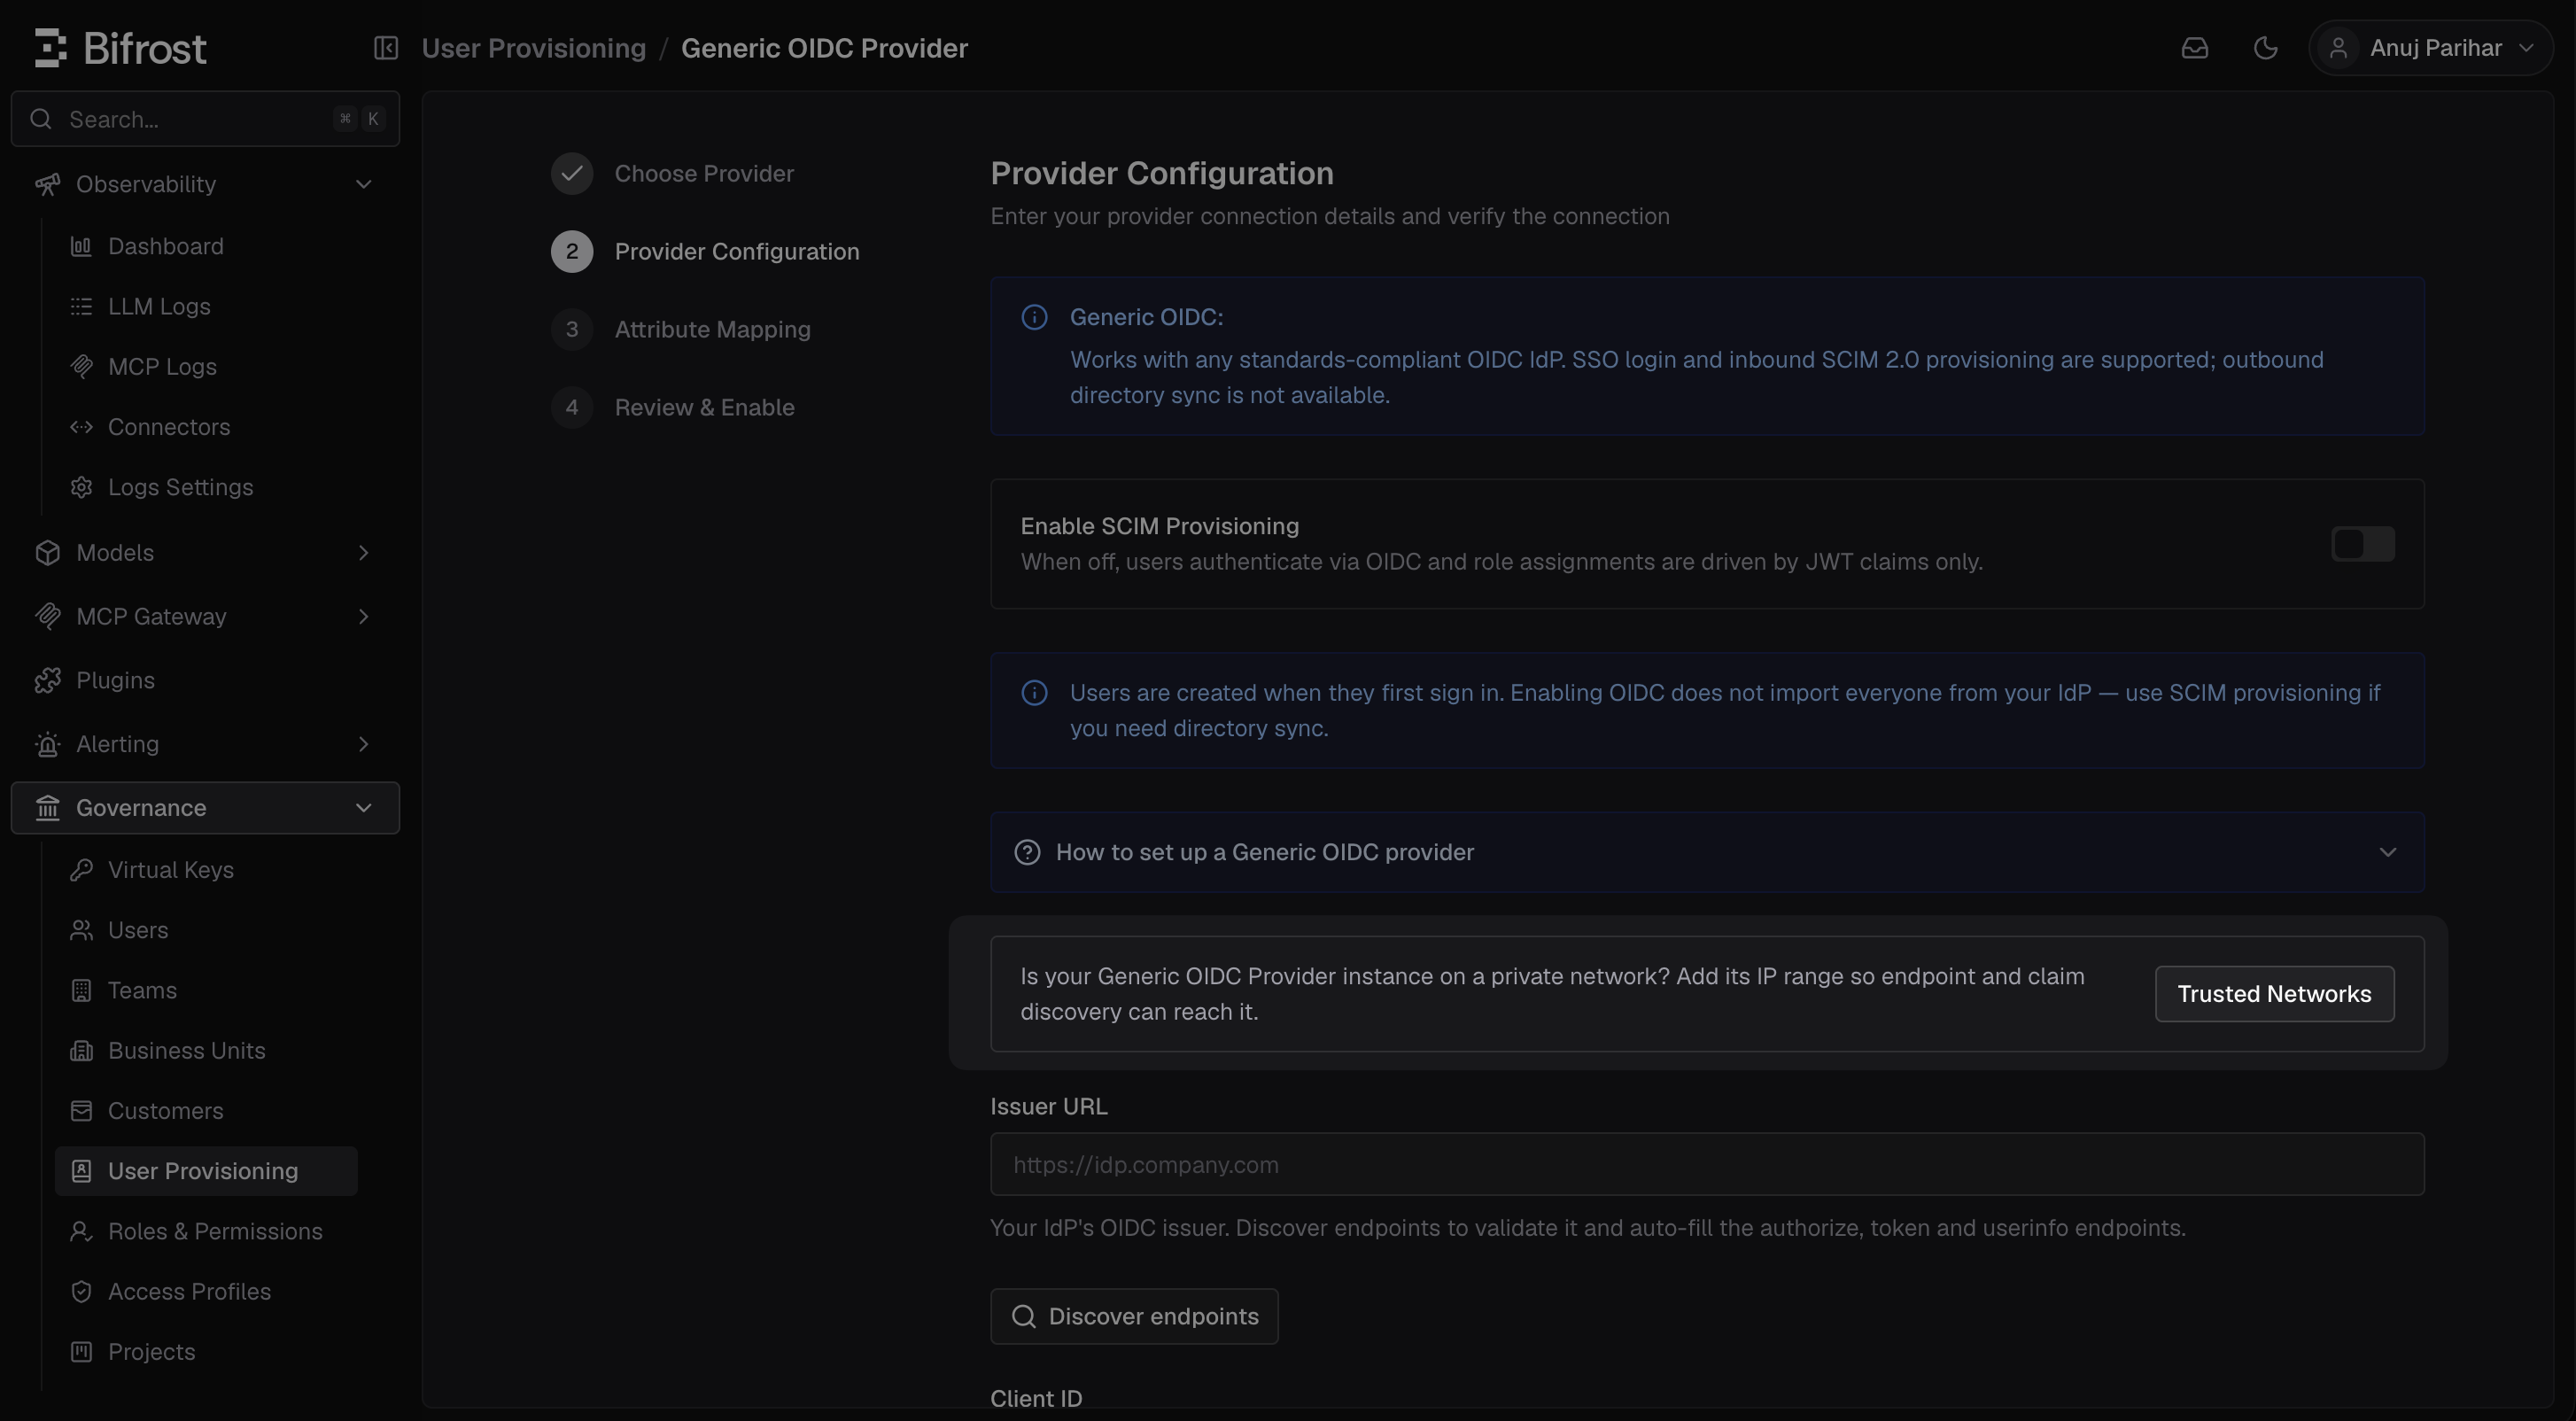The image size is (2576, 1421).
Task: Expand the MCP Gateway section chevron
Action: point(364,617)
